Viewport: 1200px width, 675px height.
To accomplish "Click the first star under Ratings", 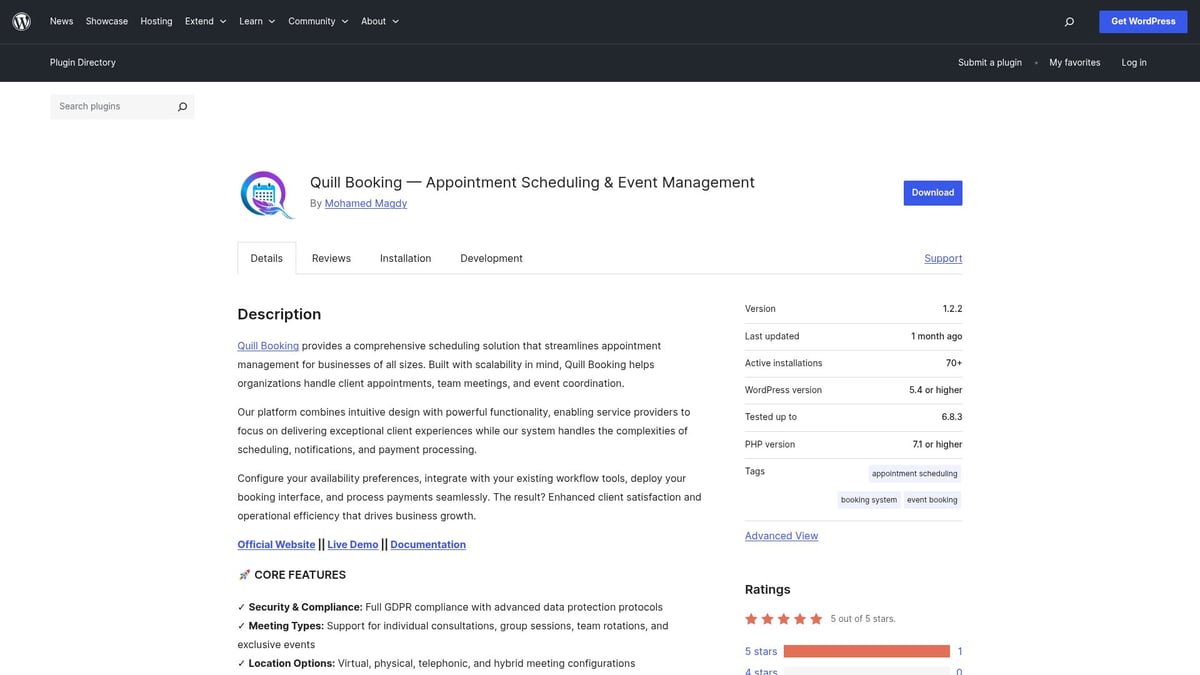I will [x=751, y=618].
